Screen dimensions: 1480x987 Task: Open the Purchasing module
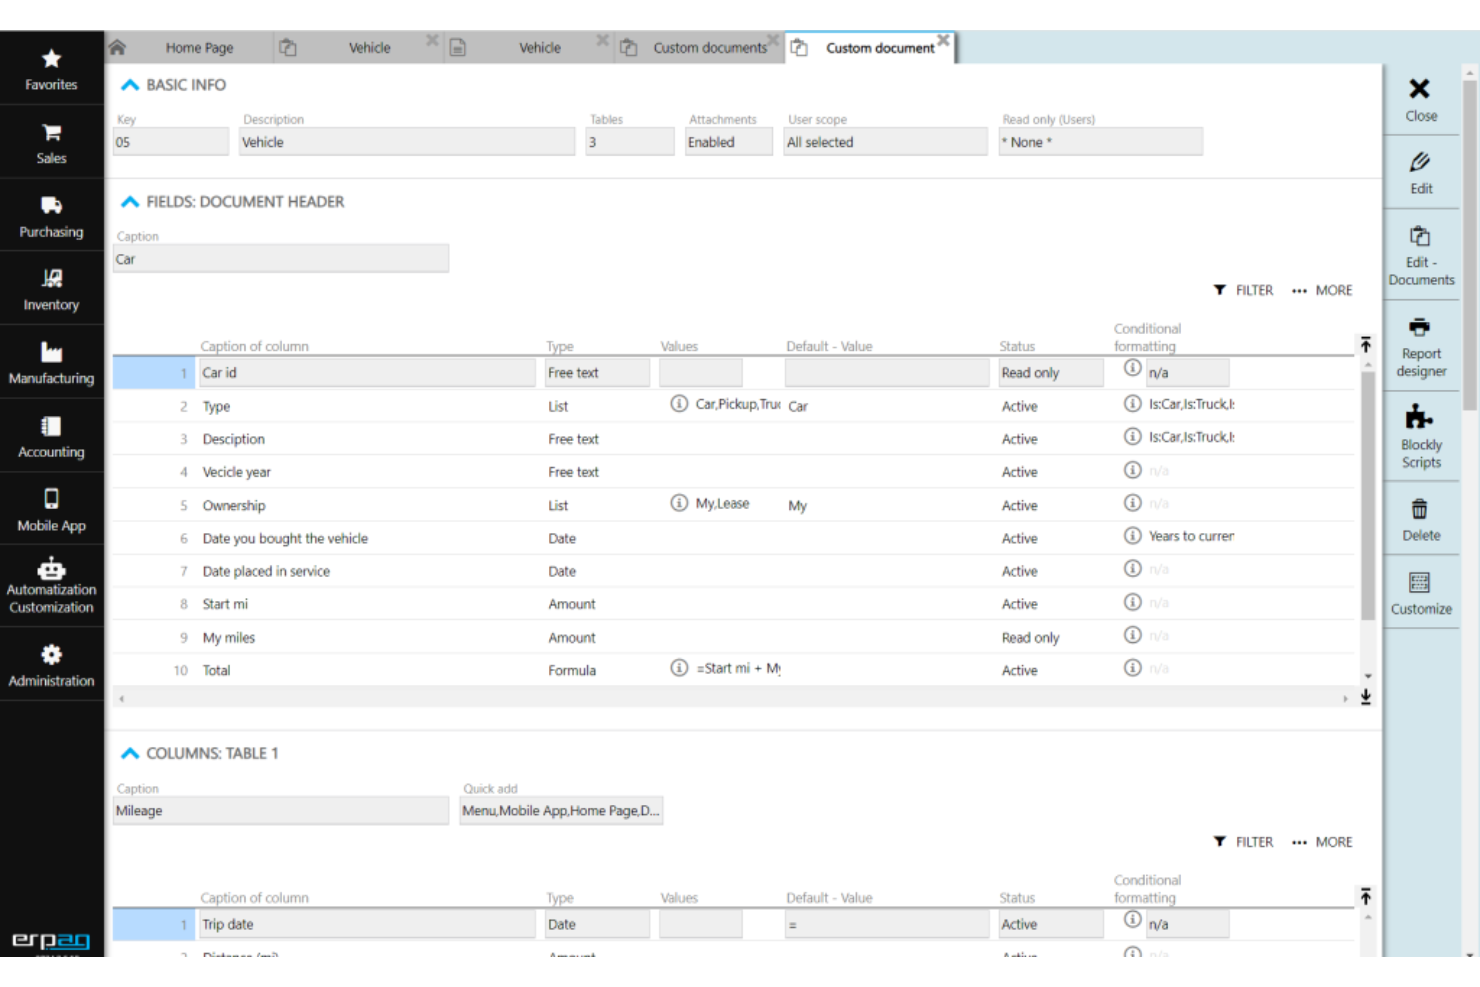51,216
